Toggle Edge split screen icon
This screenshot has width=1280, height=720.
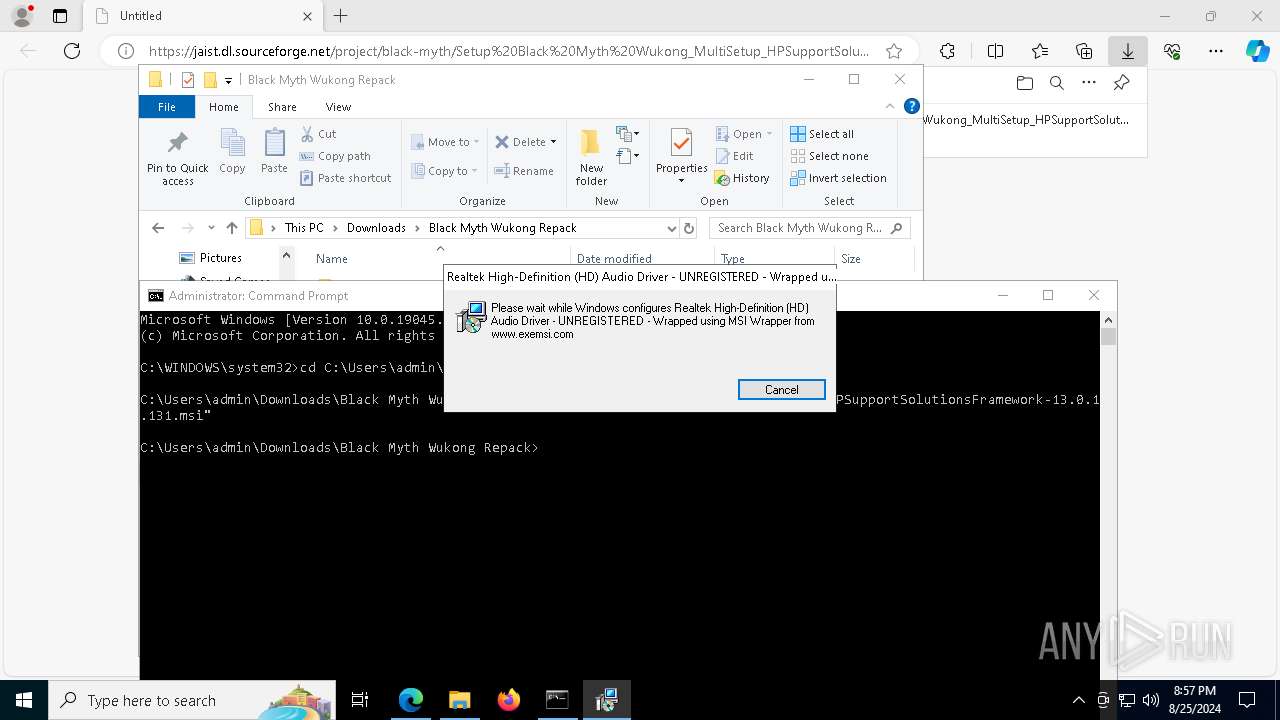[x=995, y=51]
